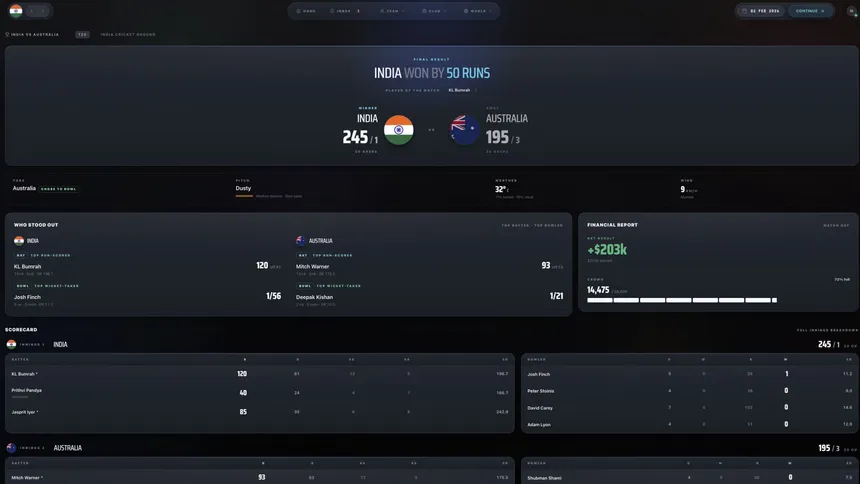Click the India vs Australia location pin icon

click(x=7, y=34)
